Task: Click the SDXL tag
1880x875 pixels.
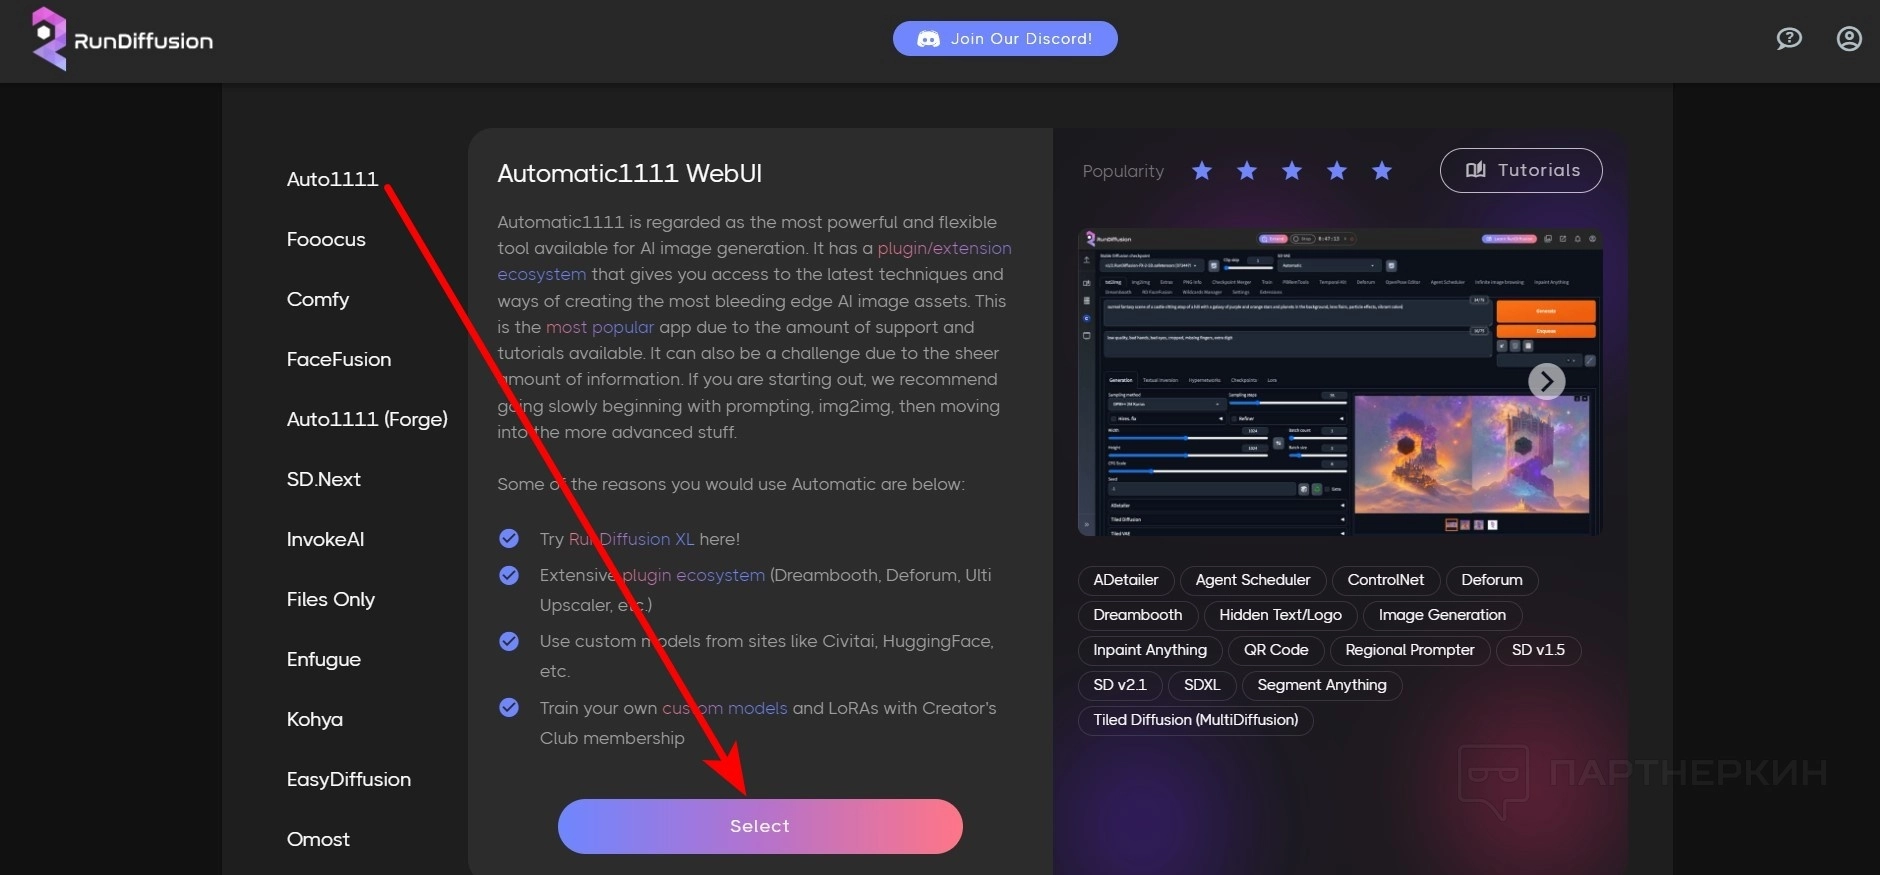Action: pos(1202,685)
